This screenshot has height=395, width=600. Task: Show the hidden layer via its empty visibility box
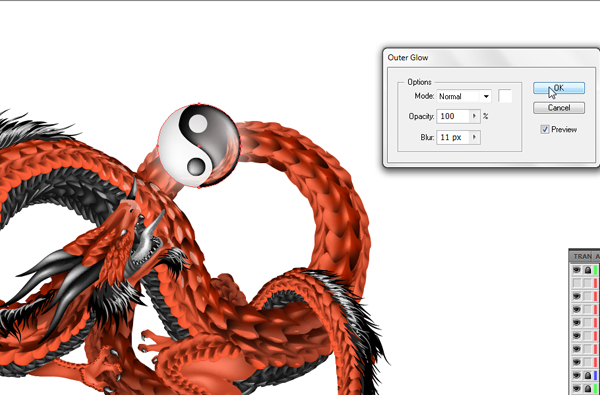pyautogui.click(x=576, y=283)
